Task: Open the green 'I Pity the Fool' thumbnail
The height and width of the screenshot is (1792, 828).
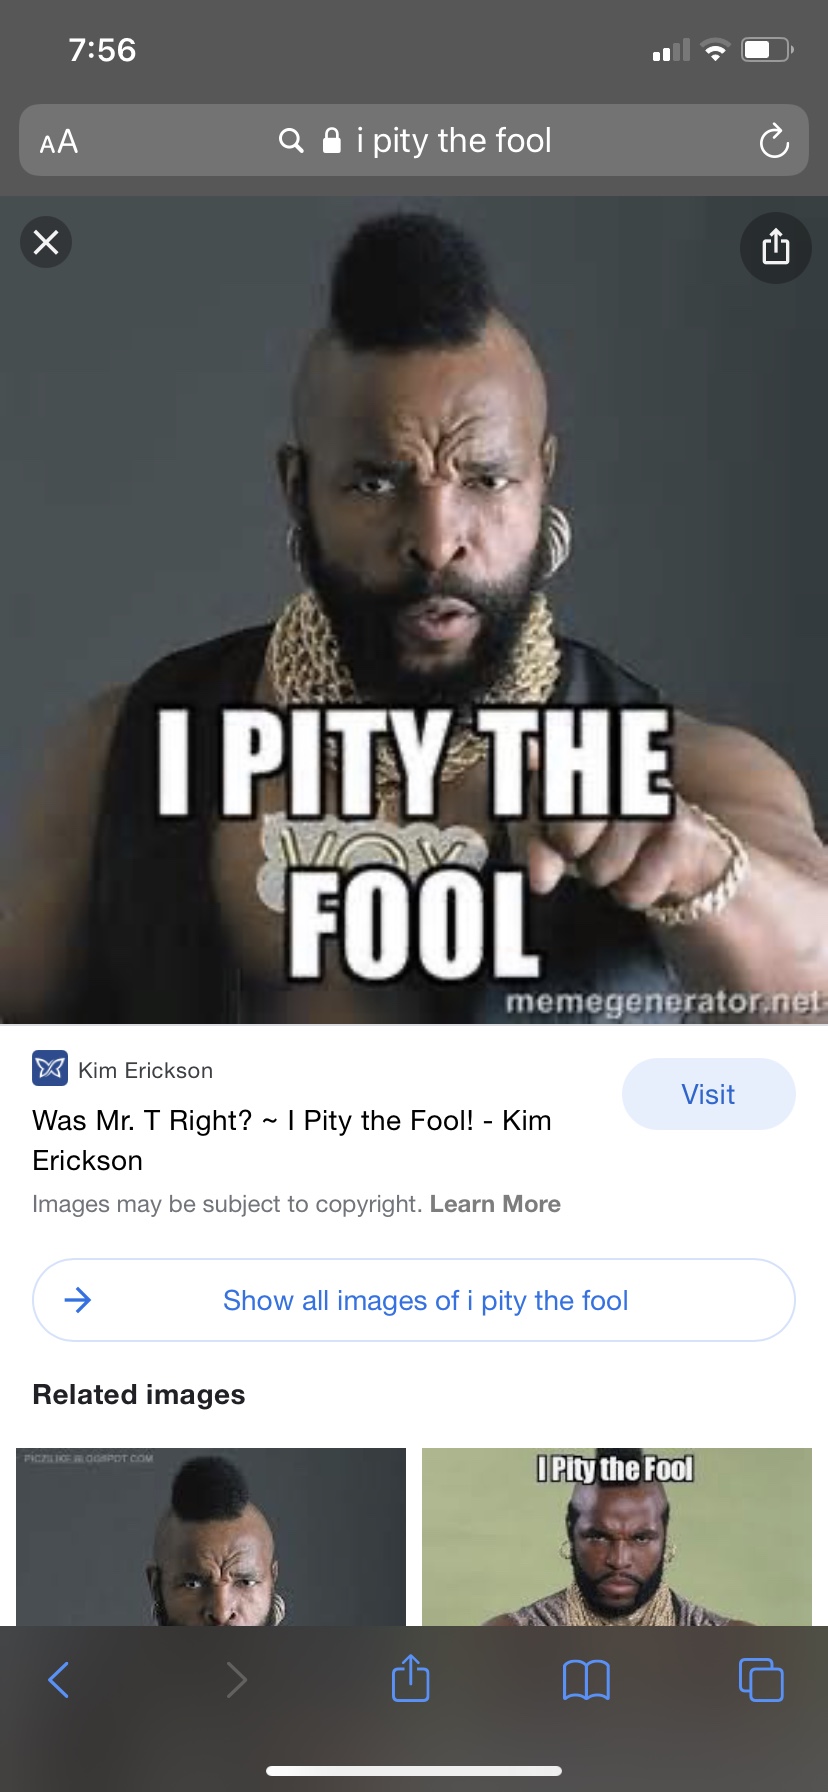Action: click(617, 1537)
